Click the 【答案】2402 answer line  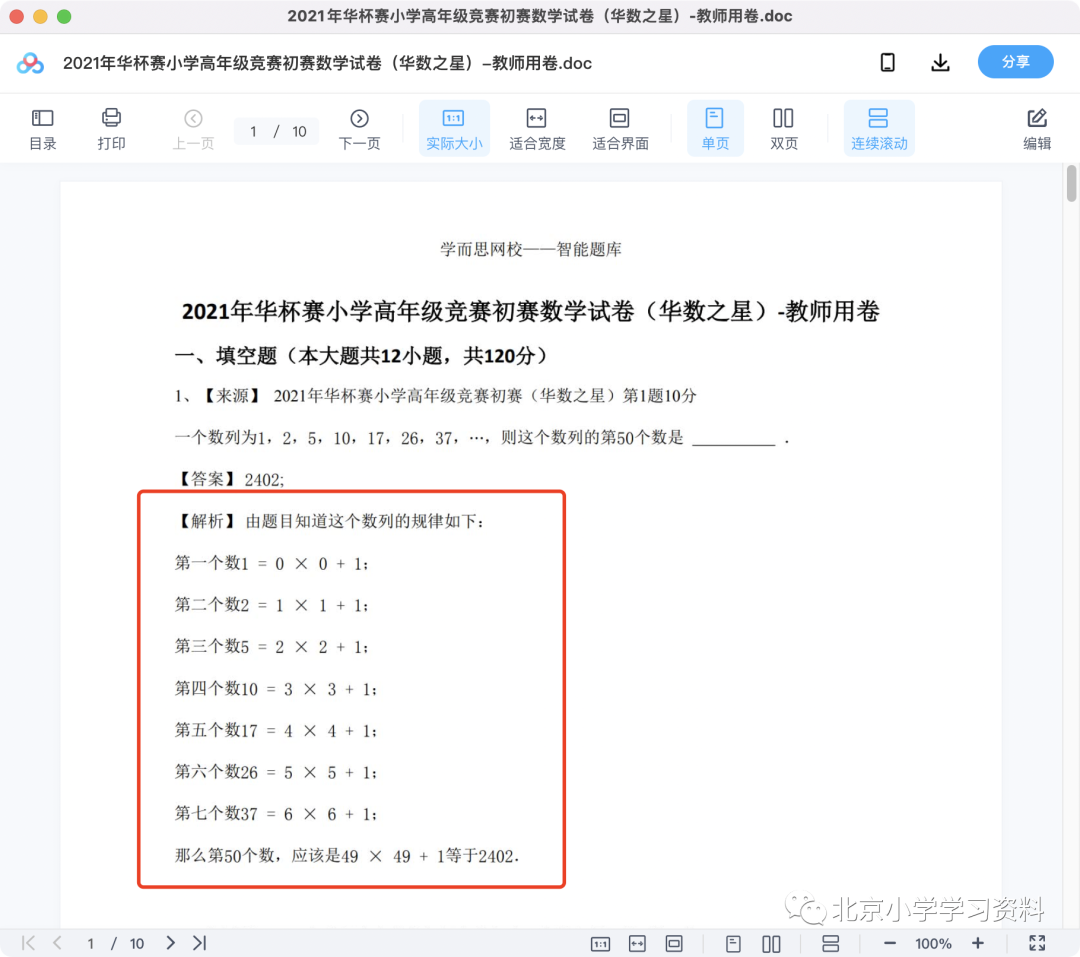pyautogui.click(x=230, y=479)
